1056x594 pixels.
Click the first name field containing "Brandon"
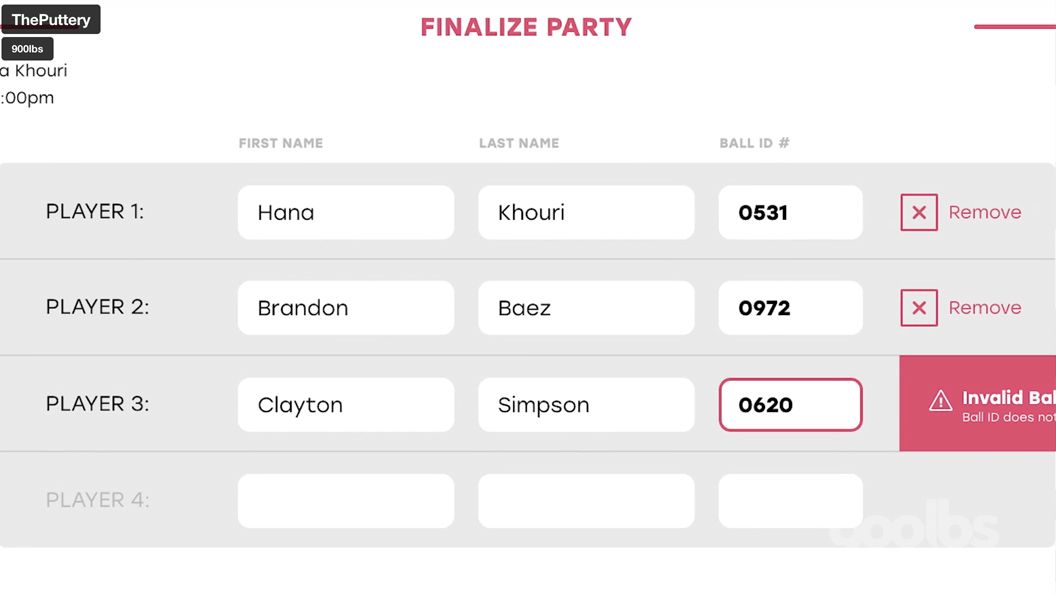coord(345,308)
